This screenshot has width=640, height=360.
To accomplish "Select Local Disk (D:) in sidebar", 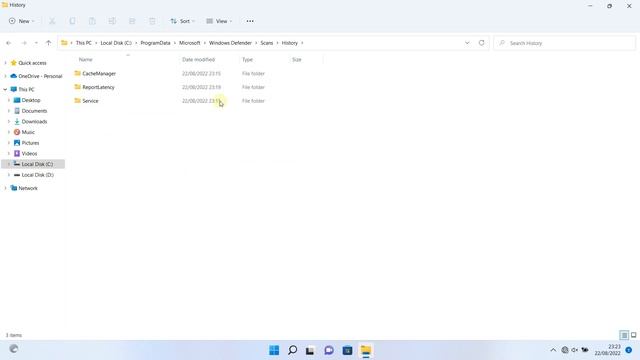I will pos(38,175).
